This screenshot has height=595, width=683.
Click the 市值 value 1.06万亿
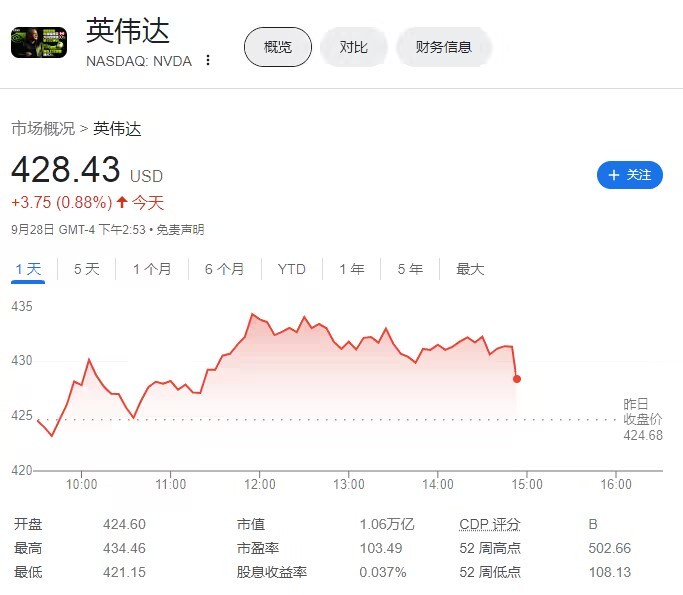pyautogui.click(x=387, y=524)
